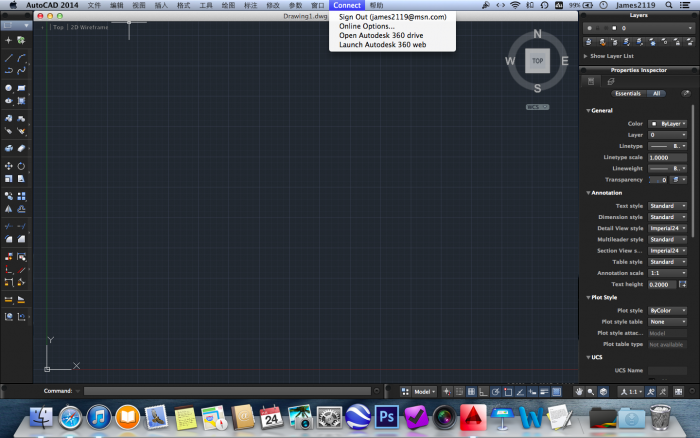Open the Plot style ByColor dropdown

(667, 310)
